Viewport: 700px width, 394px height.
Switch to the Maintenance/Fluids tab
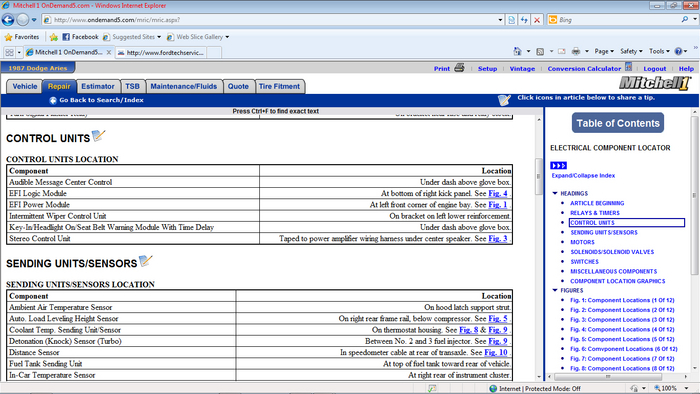click(x=183, y=86)
